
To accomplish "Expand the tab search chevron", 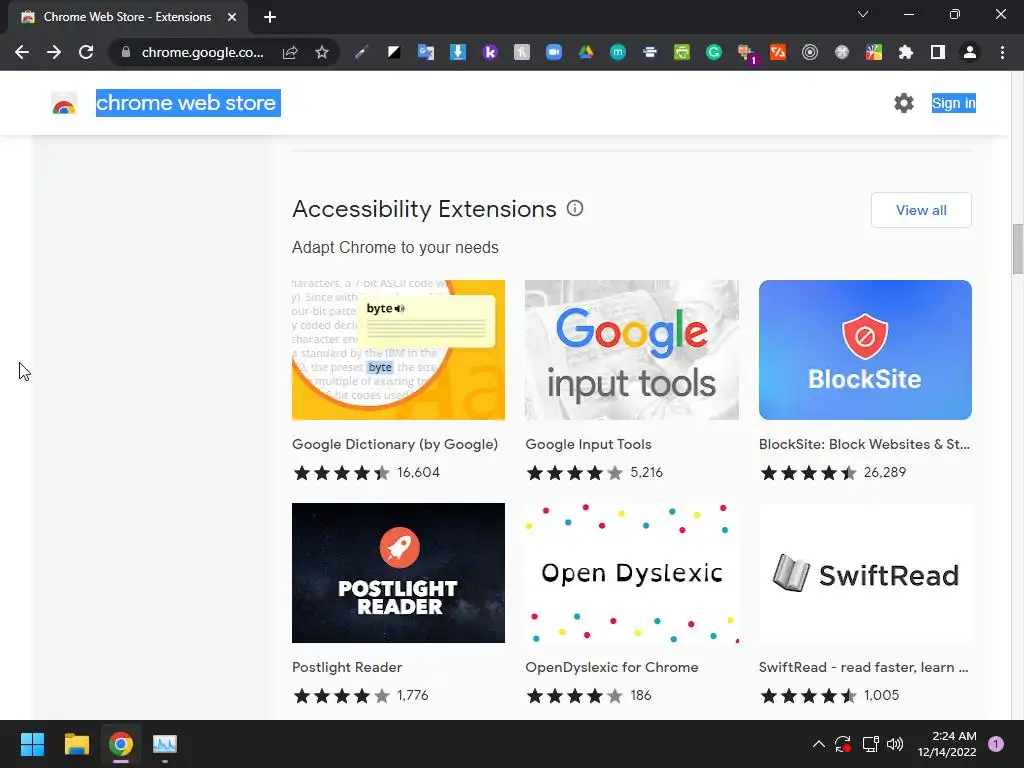I will click(863, 14).
